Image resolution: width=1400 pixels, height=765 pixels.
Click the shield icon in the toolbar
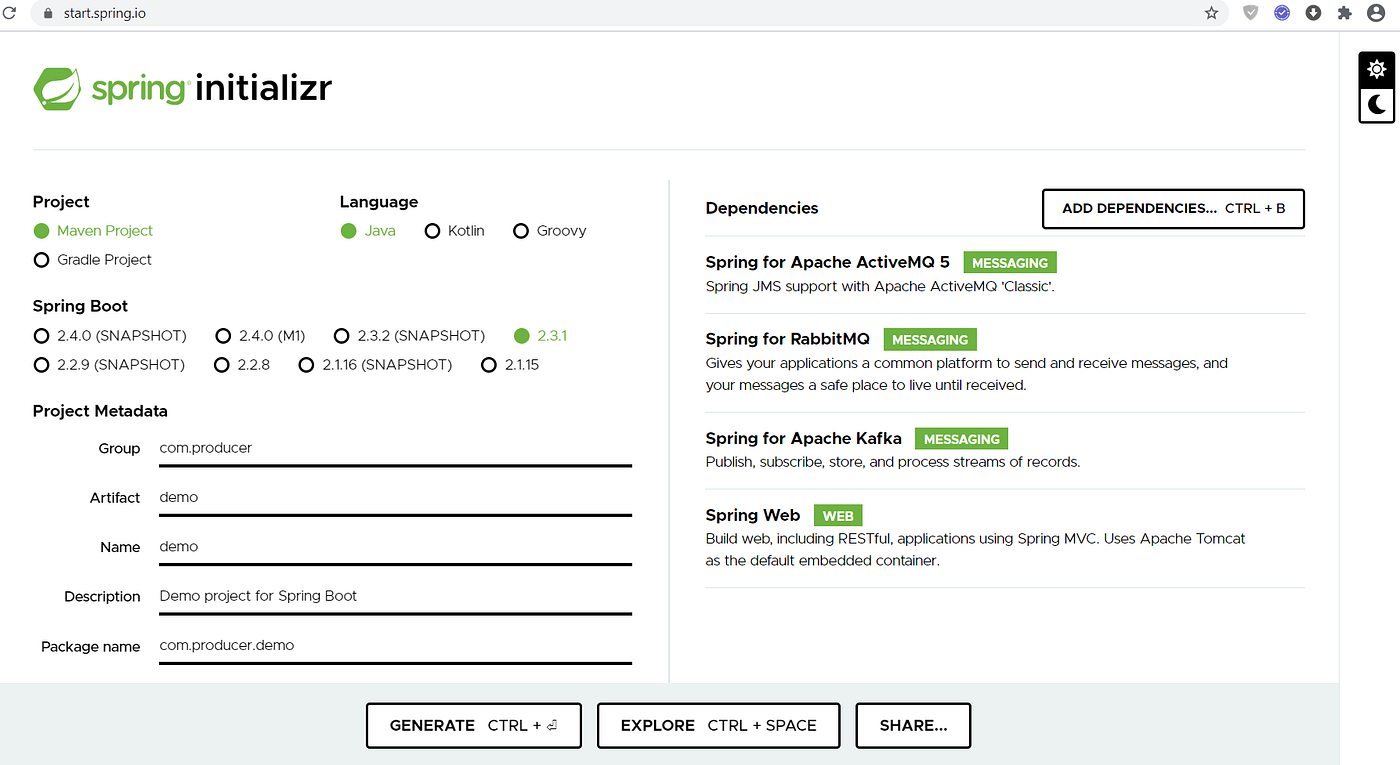pyautogui.click(x=1250, y=13)
